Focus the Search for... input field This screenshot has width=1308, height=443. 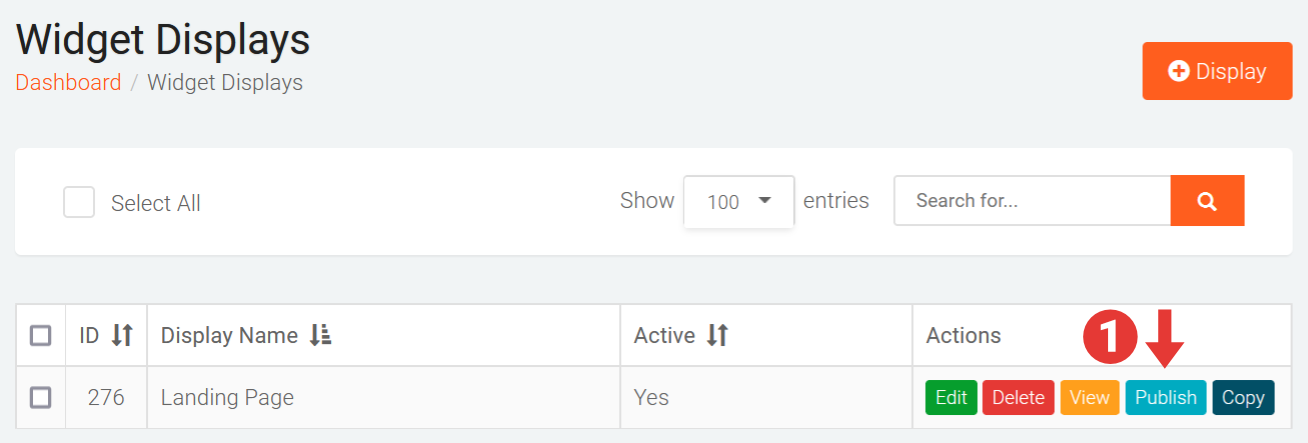coord(1031,201)
